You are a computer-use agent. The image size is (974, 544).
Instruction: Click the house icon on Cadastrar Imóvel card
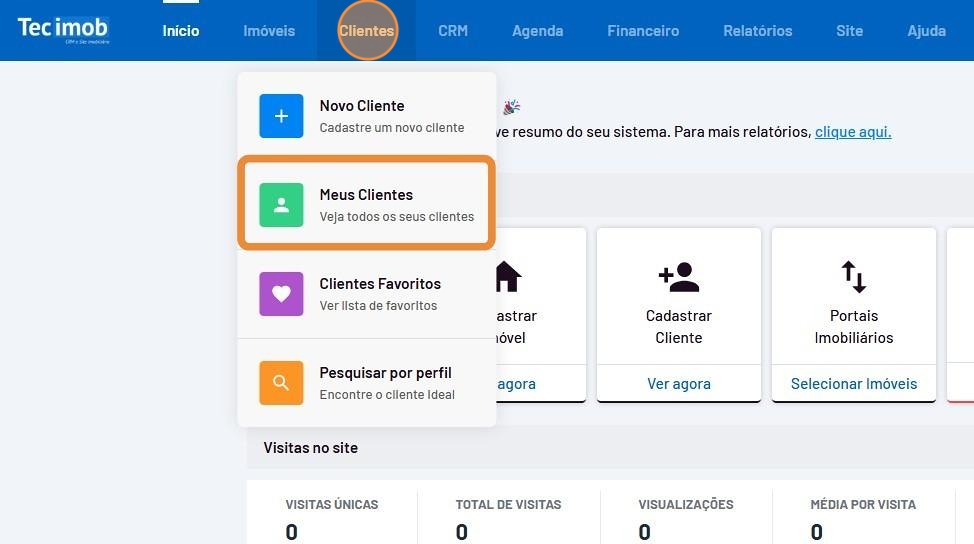pyautogui.click(x=508, y=277)
